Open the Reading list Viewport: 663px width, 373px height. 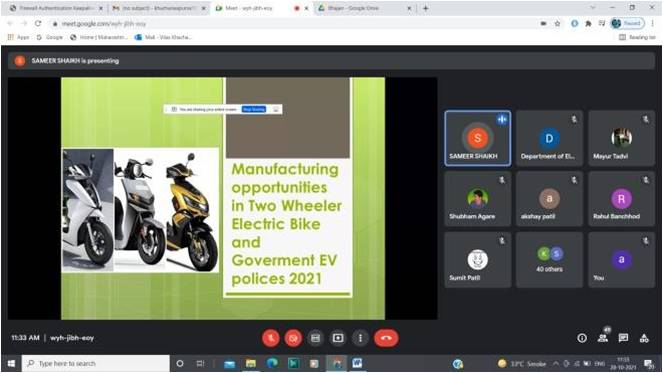638,37
